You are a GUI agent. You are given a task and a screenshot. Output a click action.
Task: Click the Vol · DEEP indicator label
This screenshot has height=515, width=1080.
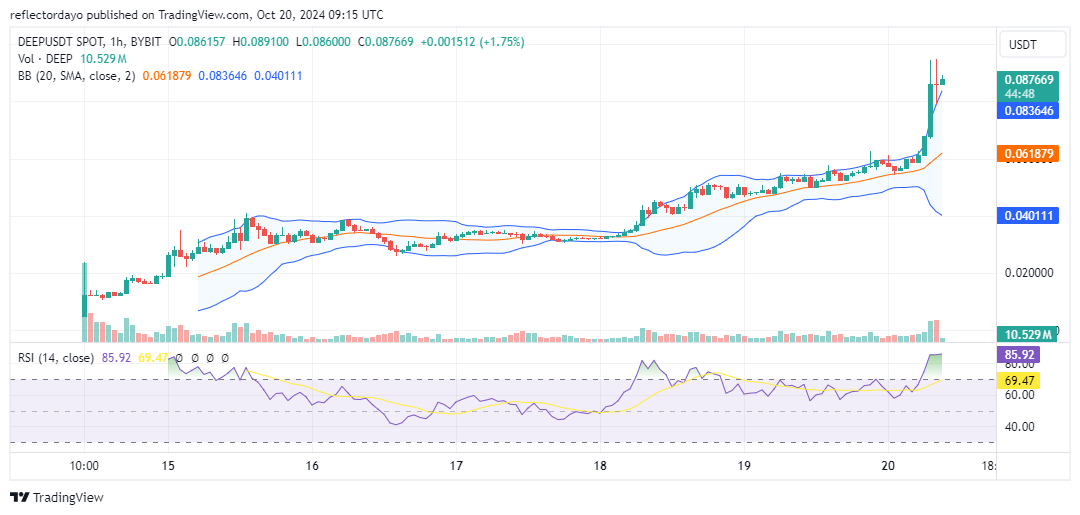[x=44, y=59]
